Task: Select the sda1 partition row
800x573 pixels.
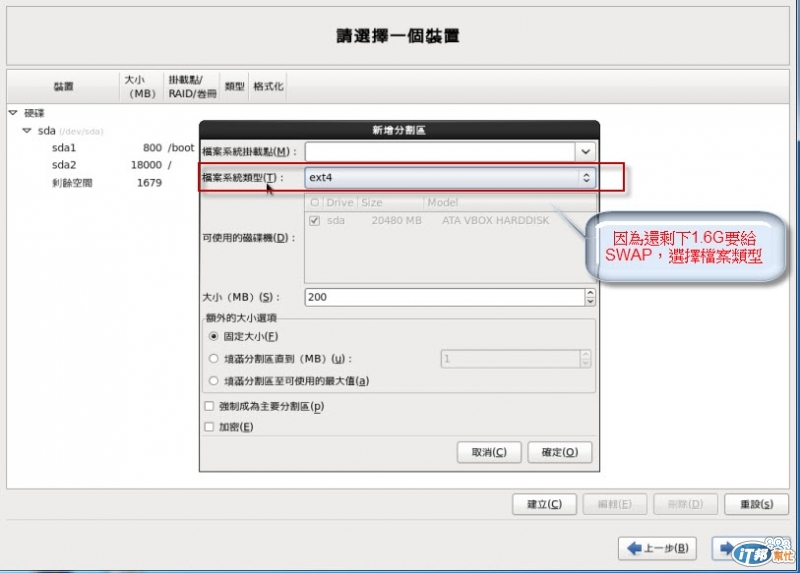Action: pyautogui.click(x=103, y=147)
